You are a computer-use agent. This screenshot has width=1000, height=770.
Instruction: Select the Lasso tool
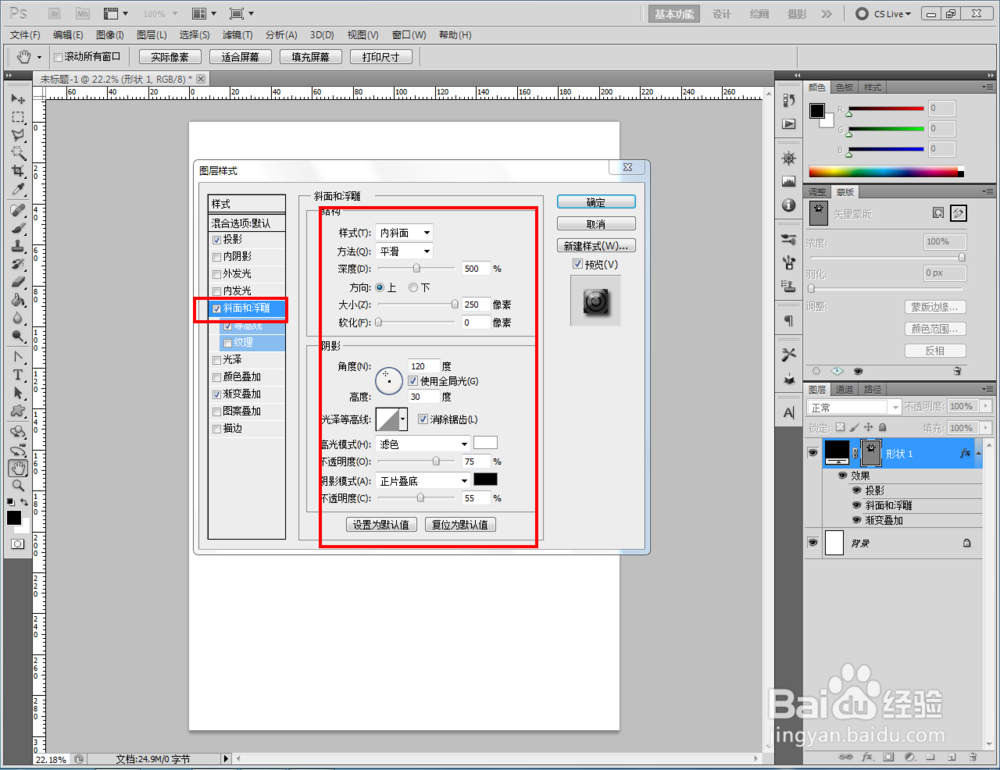click(18, 135)
